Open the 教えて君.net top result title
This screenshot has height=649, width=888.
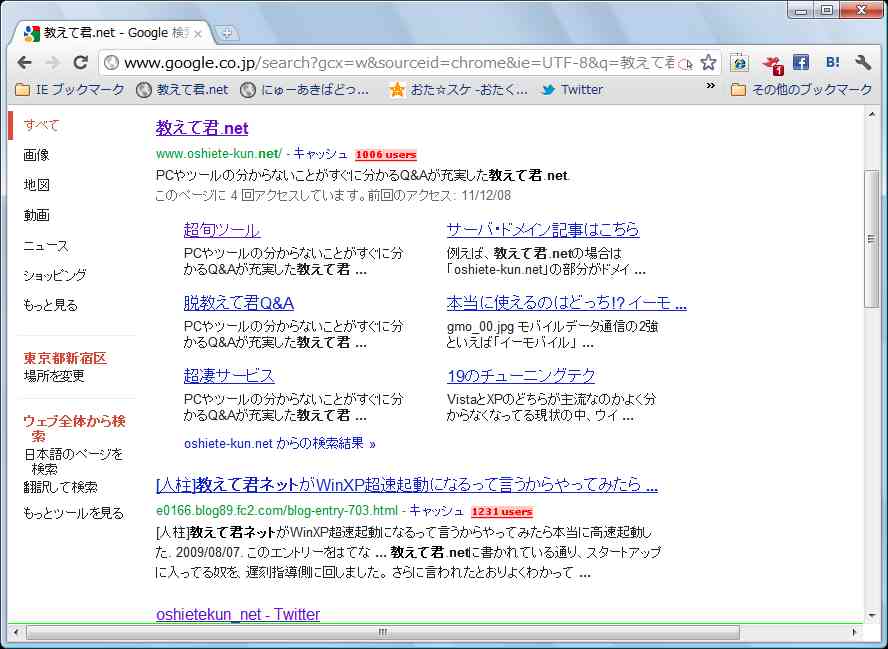click(x=202, y=128)
